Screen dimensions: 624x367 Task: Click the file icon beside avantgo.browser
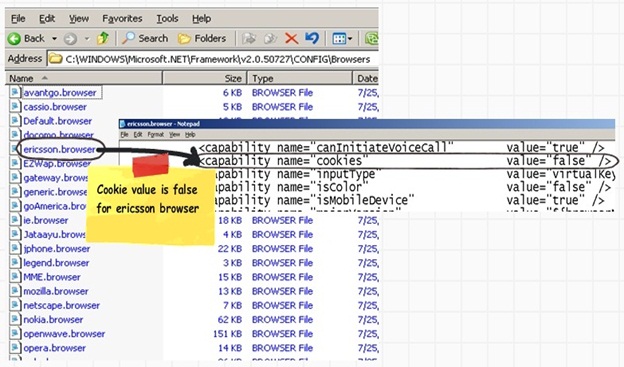click(x=15, y=92)
